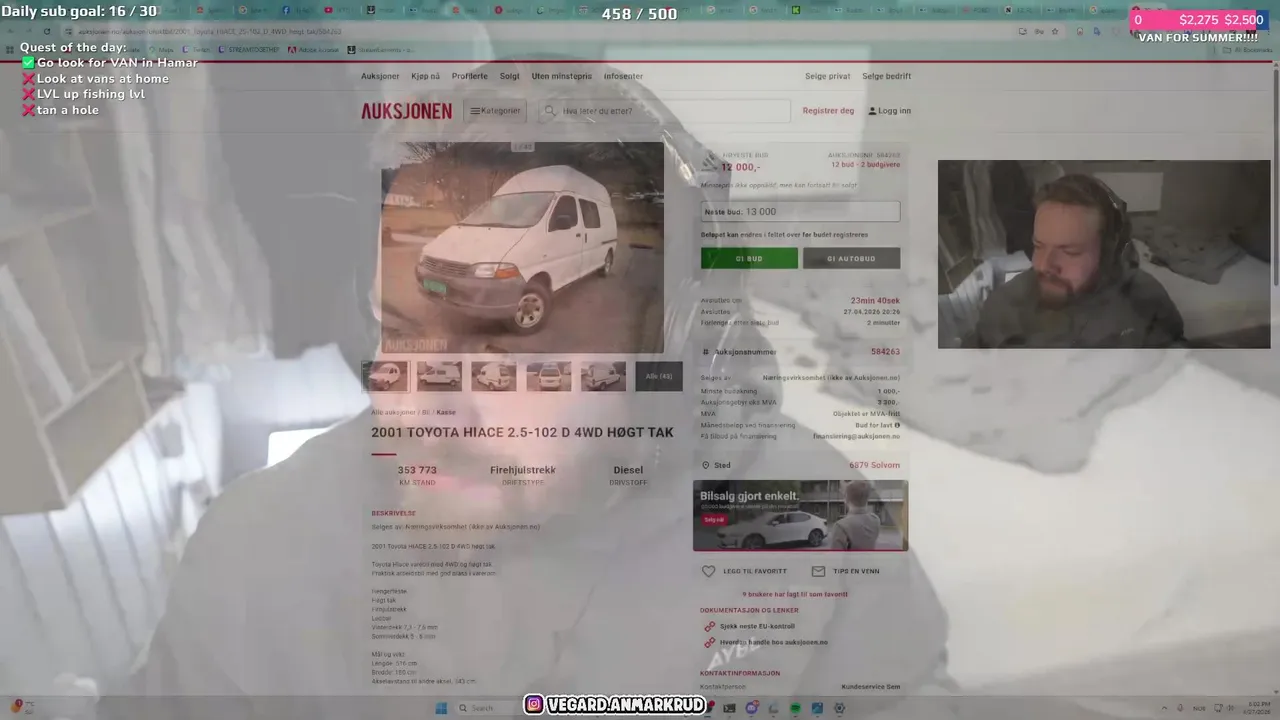Viewport: 1280px width, 720px height.
Task: Open the 'Bilsalg gjort enkelt' ad banner
Action: tap(800, 515)
